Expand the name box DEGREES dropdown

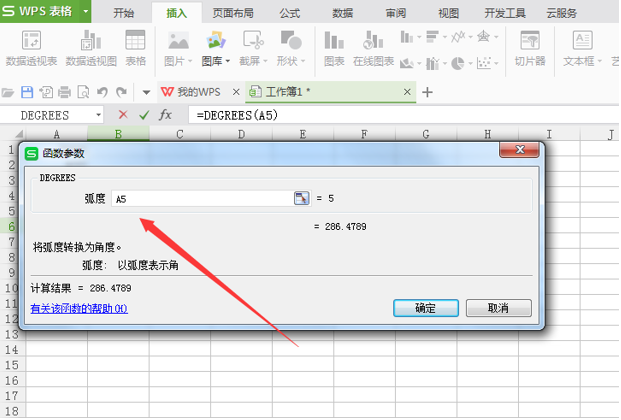(98, 115)
